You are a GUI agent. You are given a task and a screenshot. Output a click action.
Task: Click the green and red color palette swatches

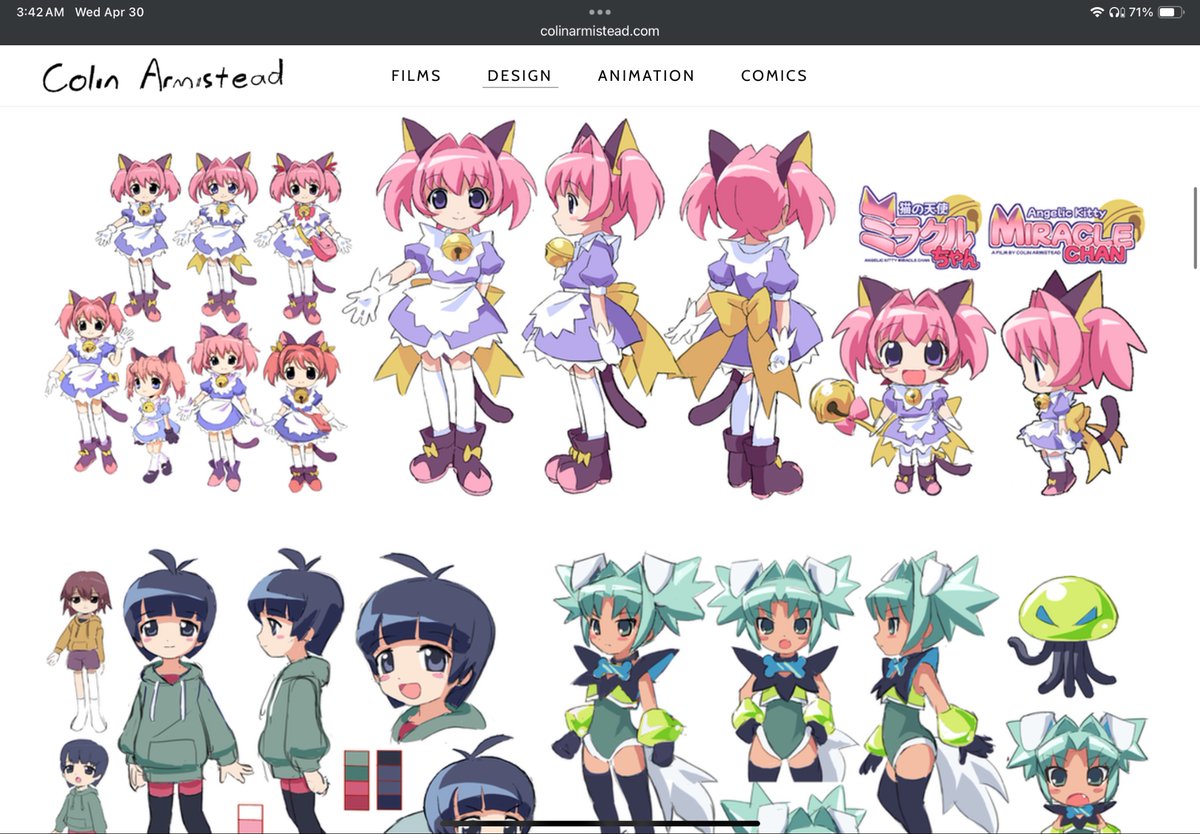358,780
